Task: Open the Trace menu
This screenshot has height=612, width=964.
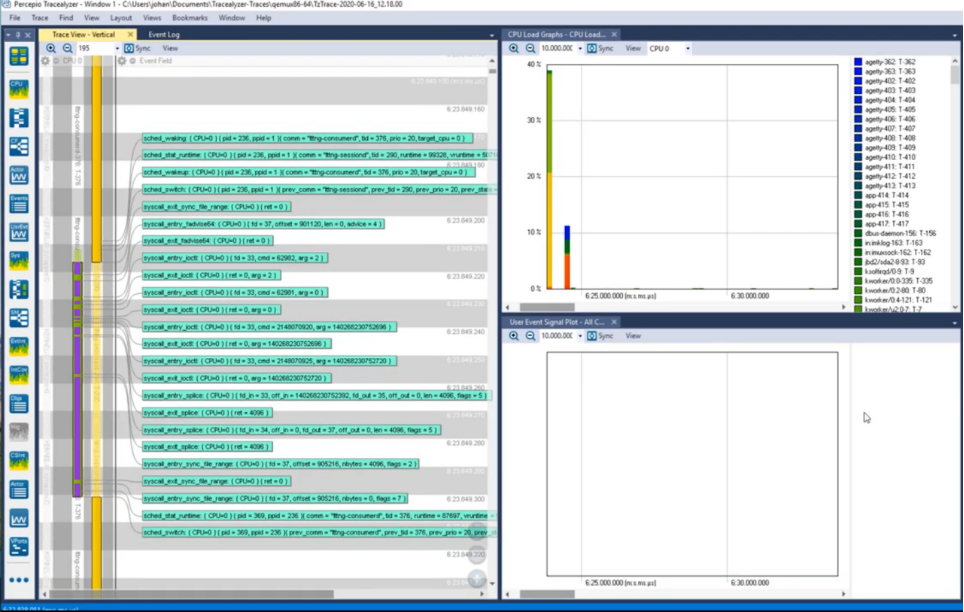Action: point(40,18)
